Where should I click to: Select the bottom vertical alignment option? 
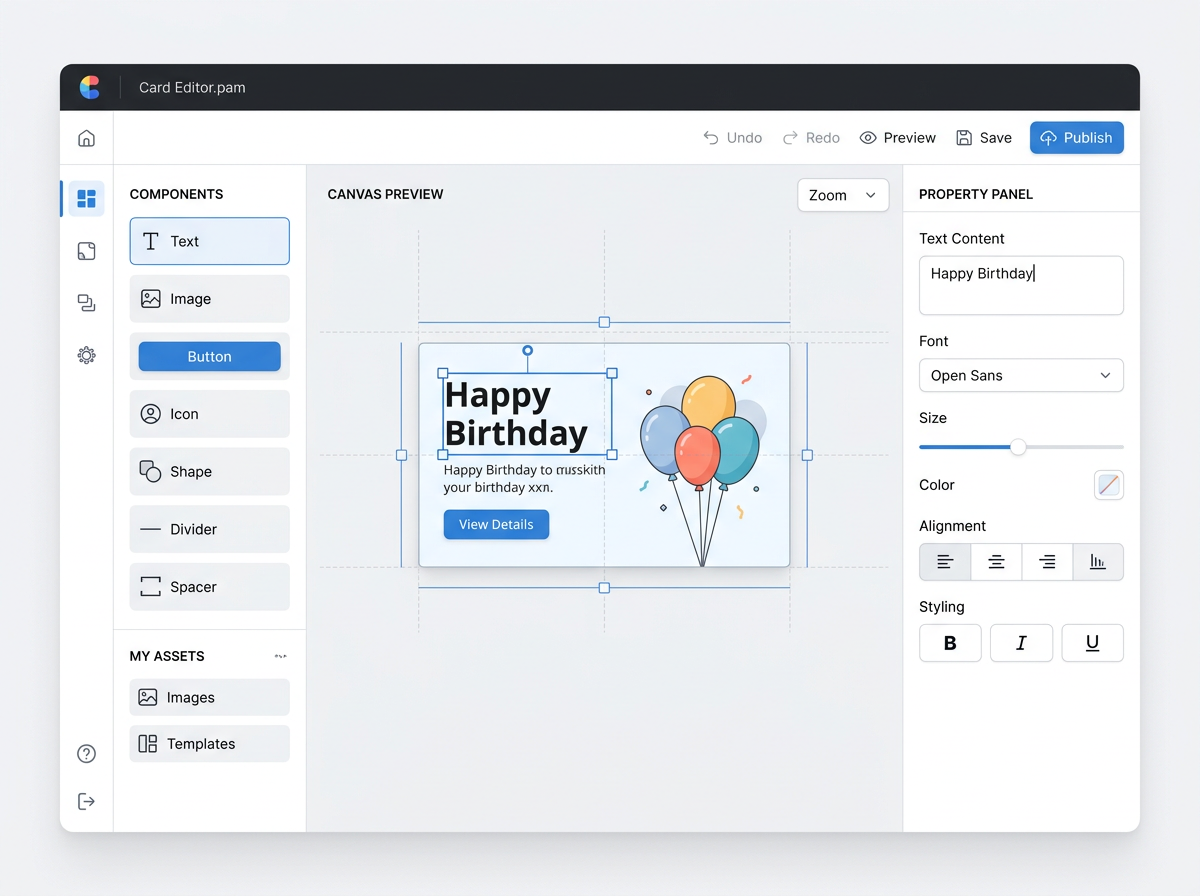point(1098,562)
